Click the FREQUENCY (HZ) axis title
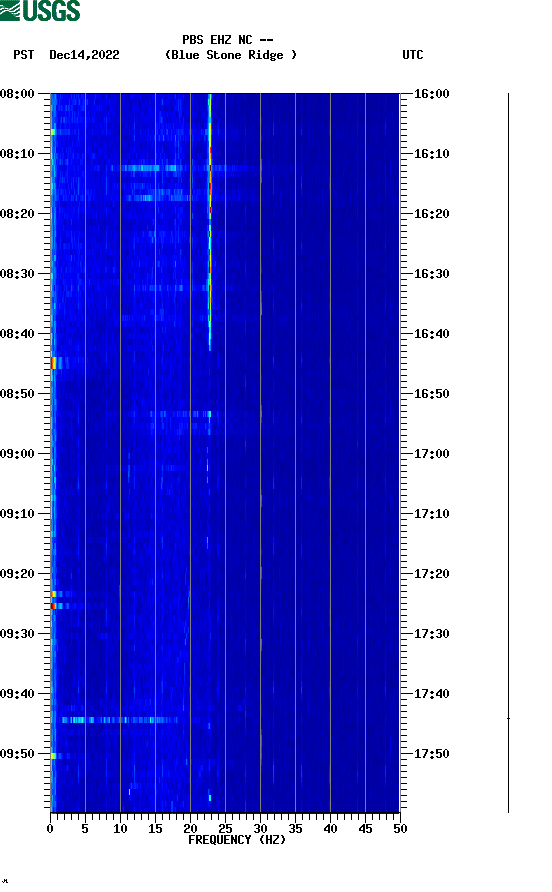This screenshot has height=892, width=552. pos(237,840)
